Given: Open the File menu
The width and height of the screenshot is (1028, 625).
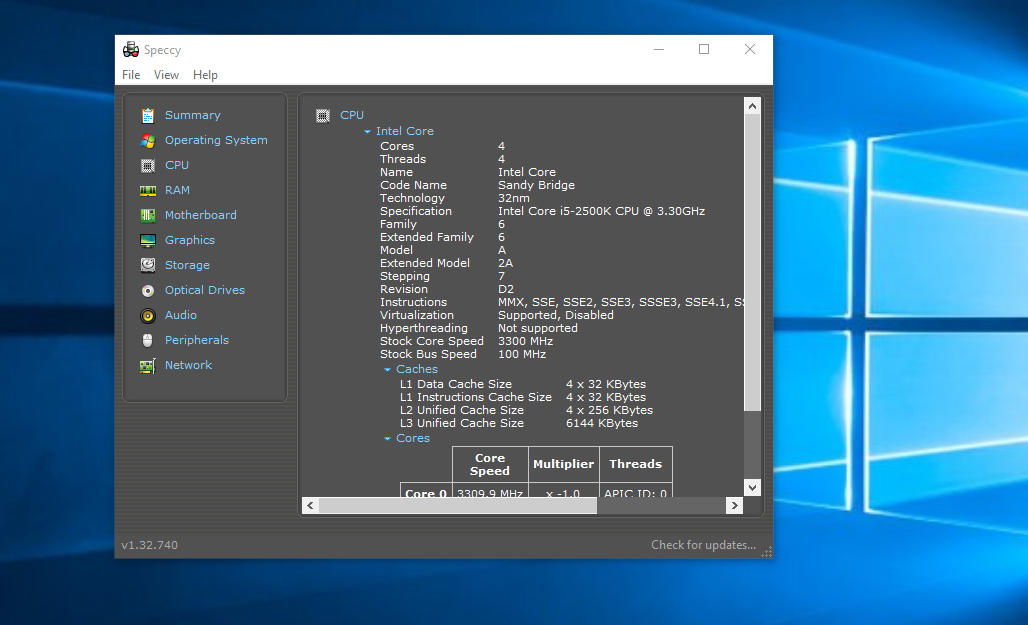Looking at the screenshot, I should [x=131, y=75].
